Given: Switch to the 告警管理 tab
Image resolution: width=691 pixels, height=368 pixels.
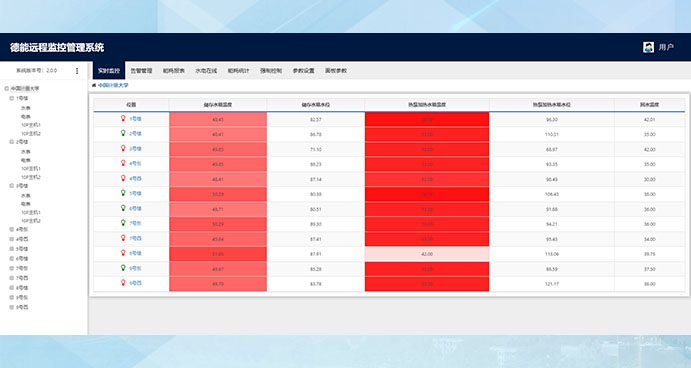Looking at the screenshot, I should coord(141,71).
